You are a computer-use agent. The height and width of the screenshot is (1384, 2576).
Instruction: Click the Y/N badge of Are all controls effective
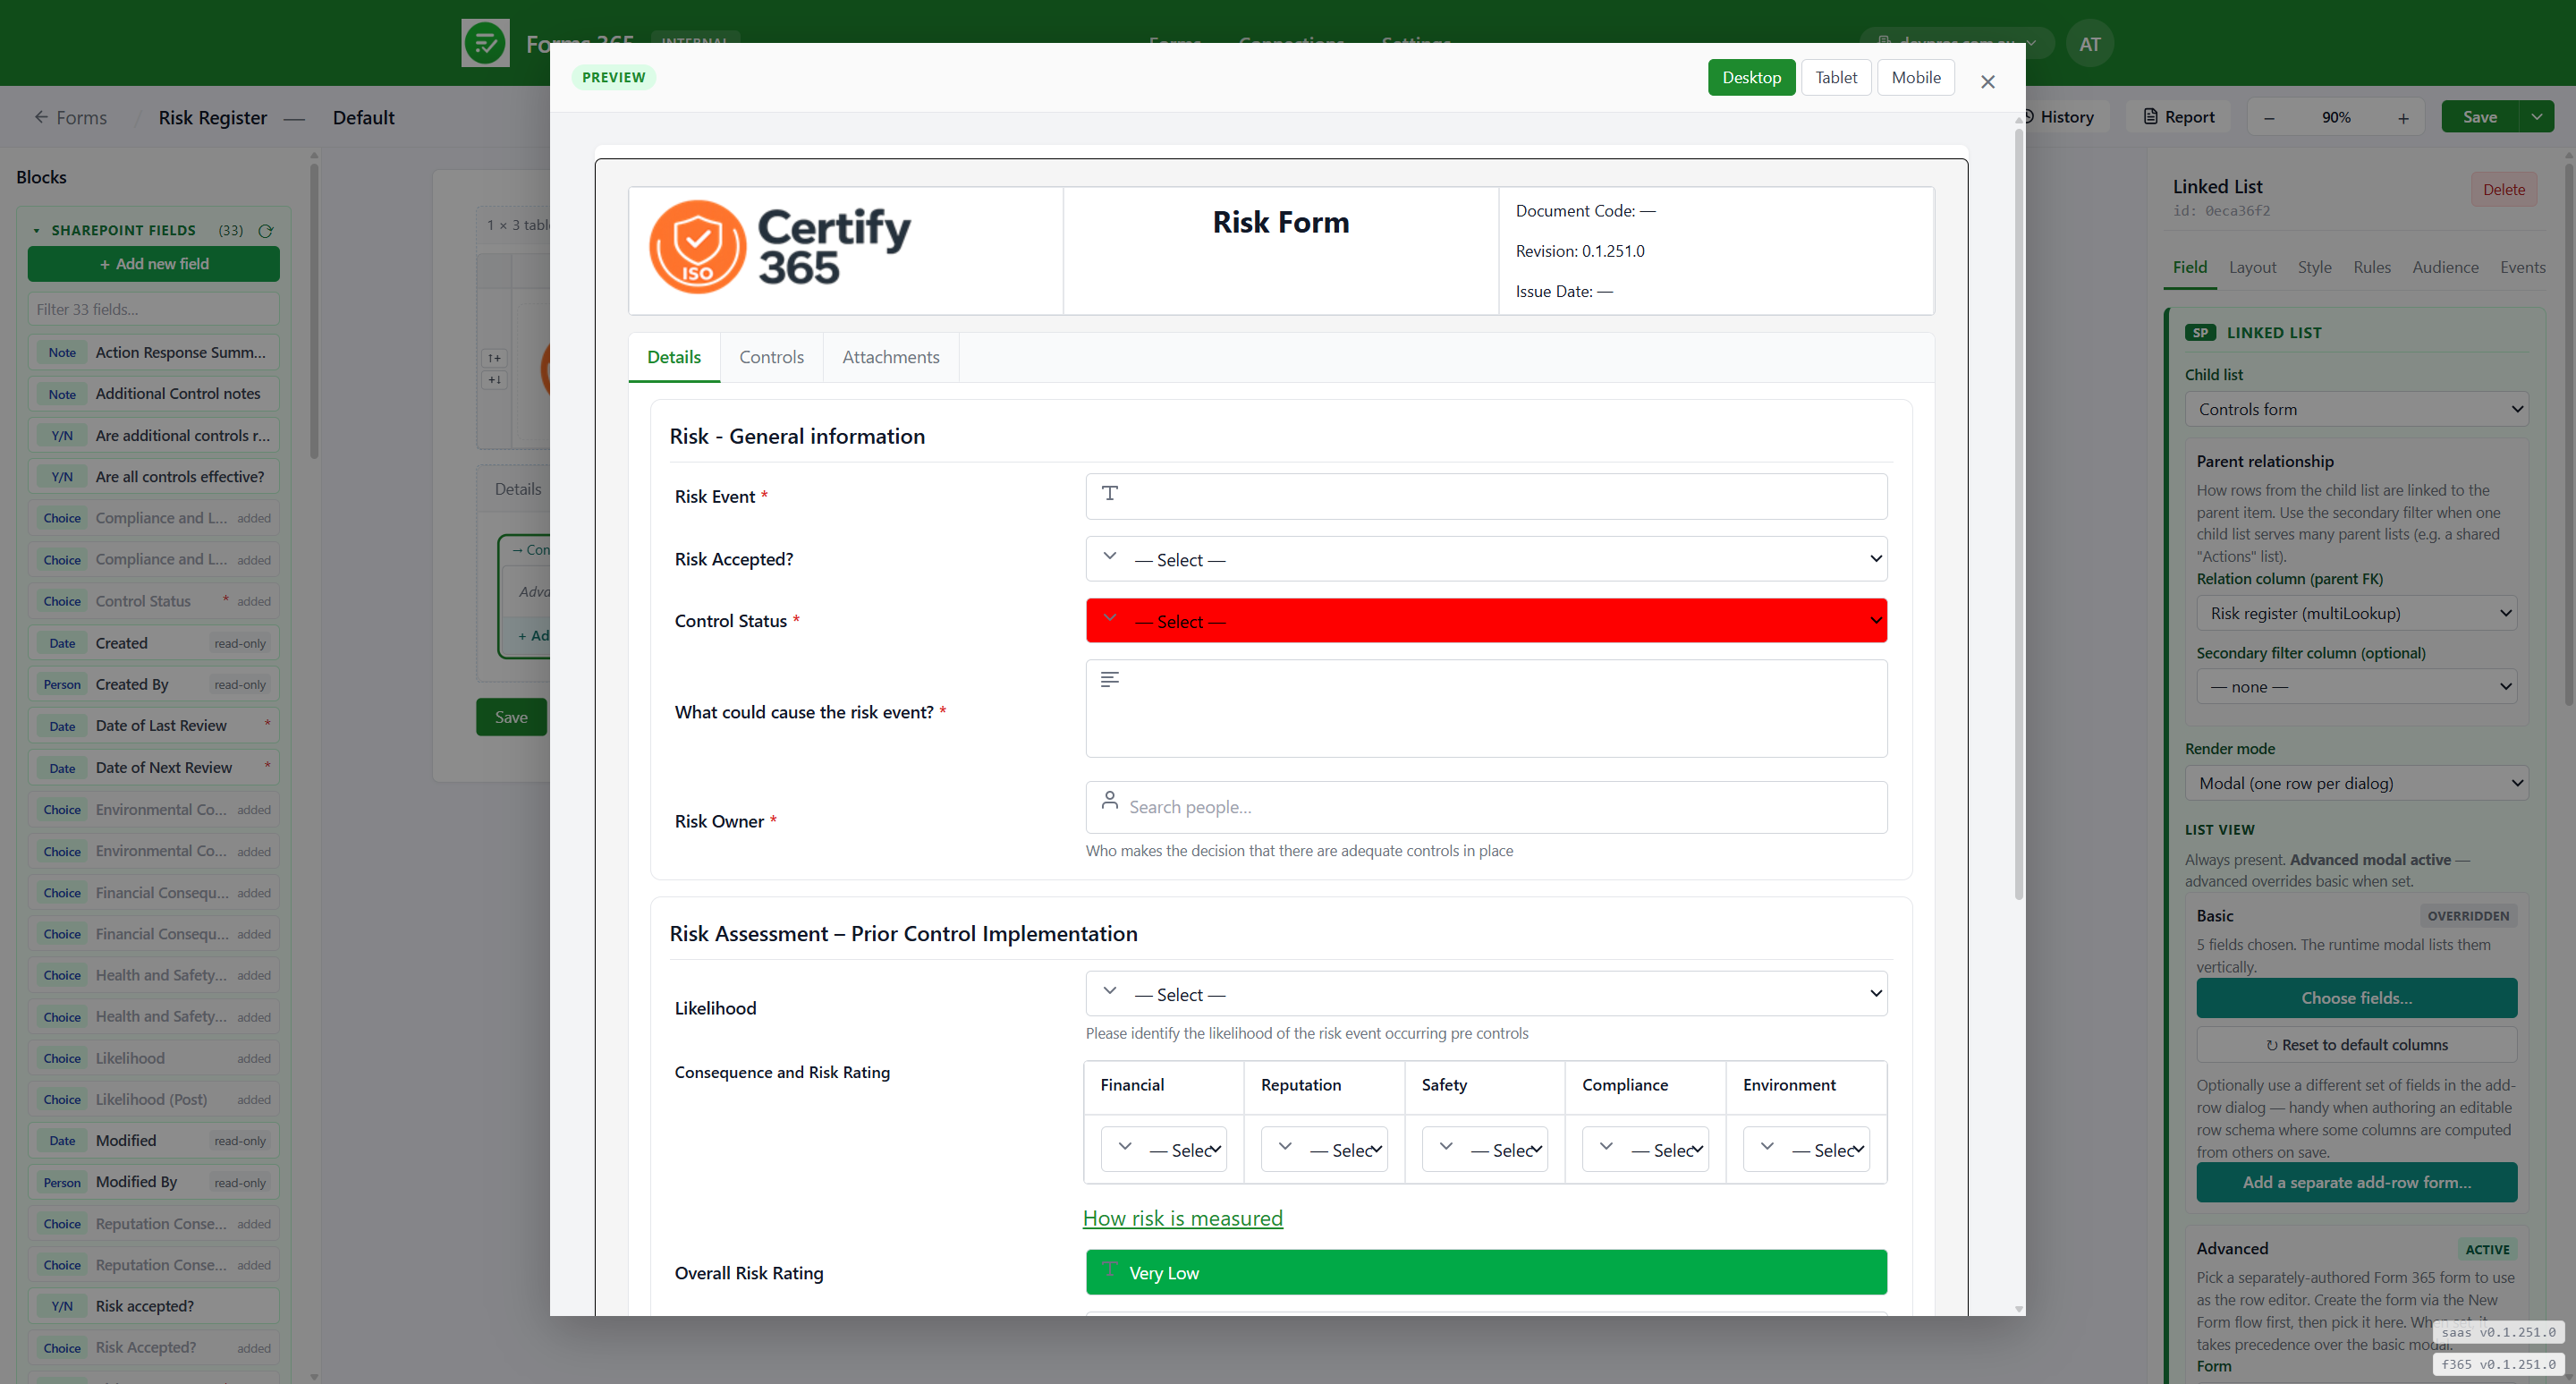pyautogui.click(x=62, y=477)
